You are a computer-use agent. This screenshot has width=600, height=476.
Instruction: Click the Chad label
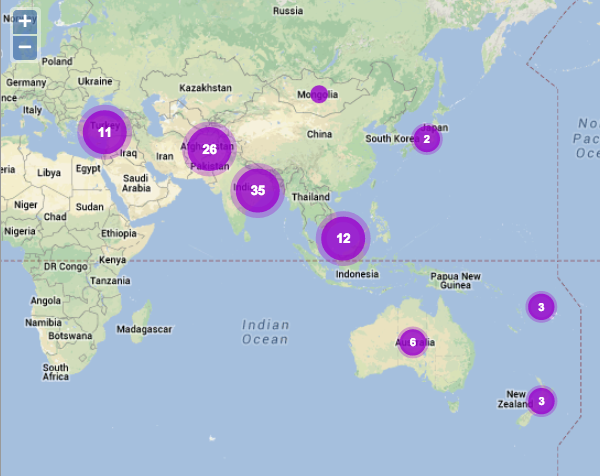[55, 217]
